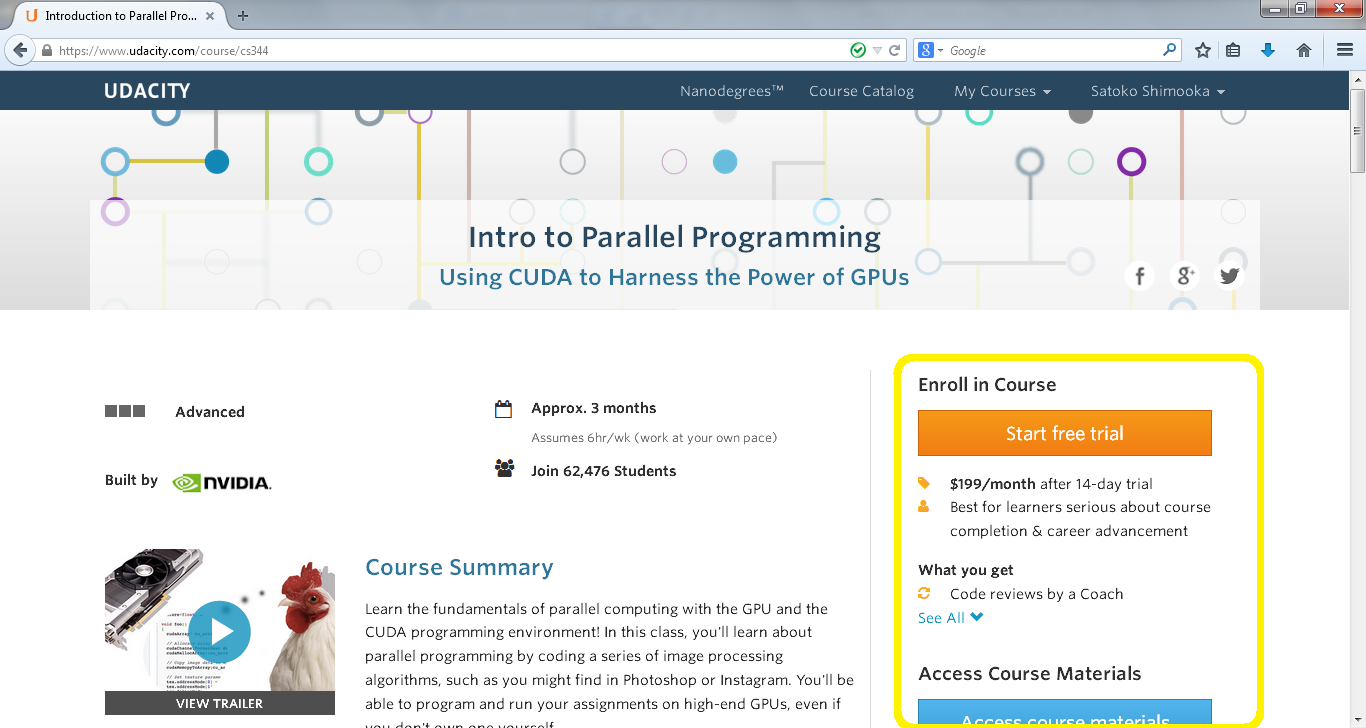Expand the Satoko Shimooka account dropdown
Image resolution: width=1366 pixels, height=728 pixels.
click(x=1158, y=91)
